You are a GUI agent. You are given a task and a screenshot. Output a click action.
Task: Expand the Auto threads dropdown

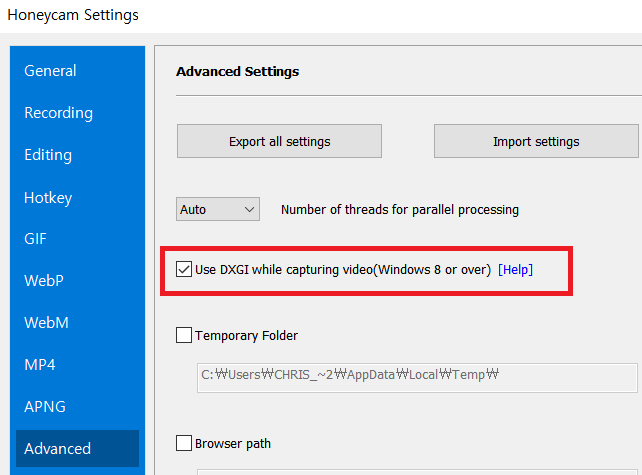click(218, 209)
